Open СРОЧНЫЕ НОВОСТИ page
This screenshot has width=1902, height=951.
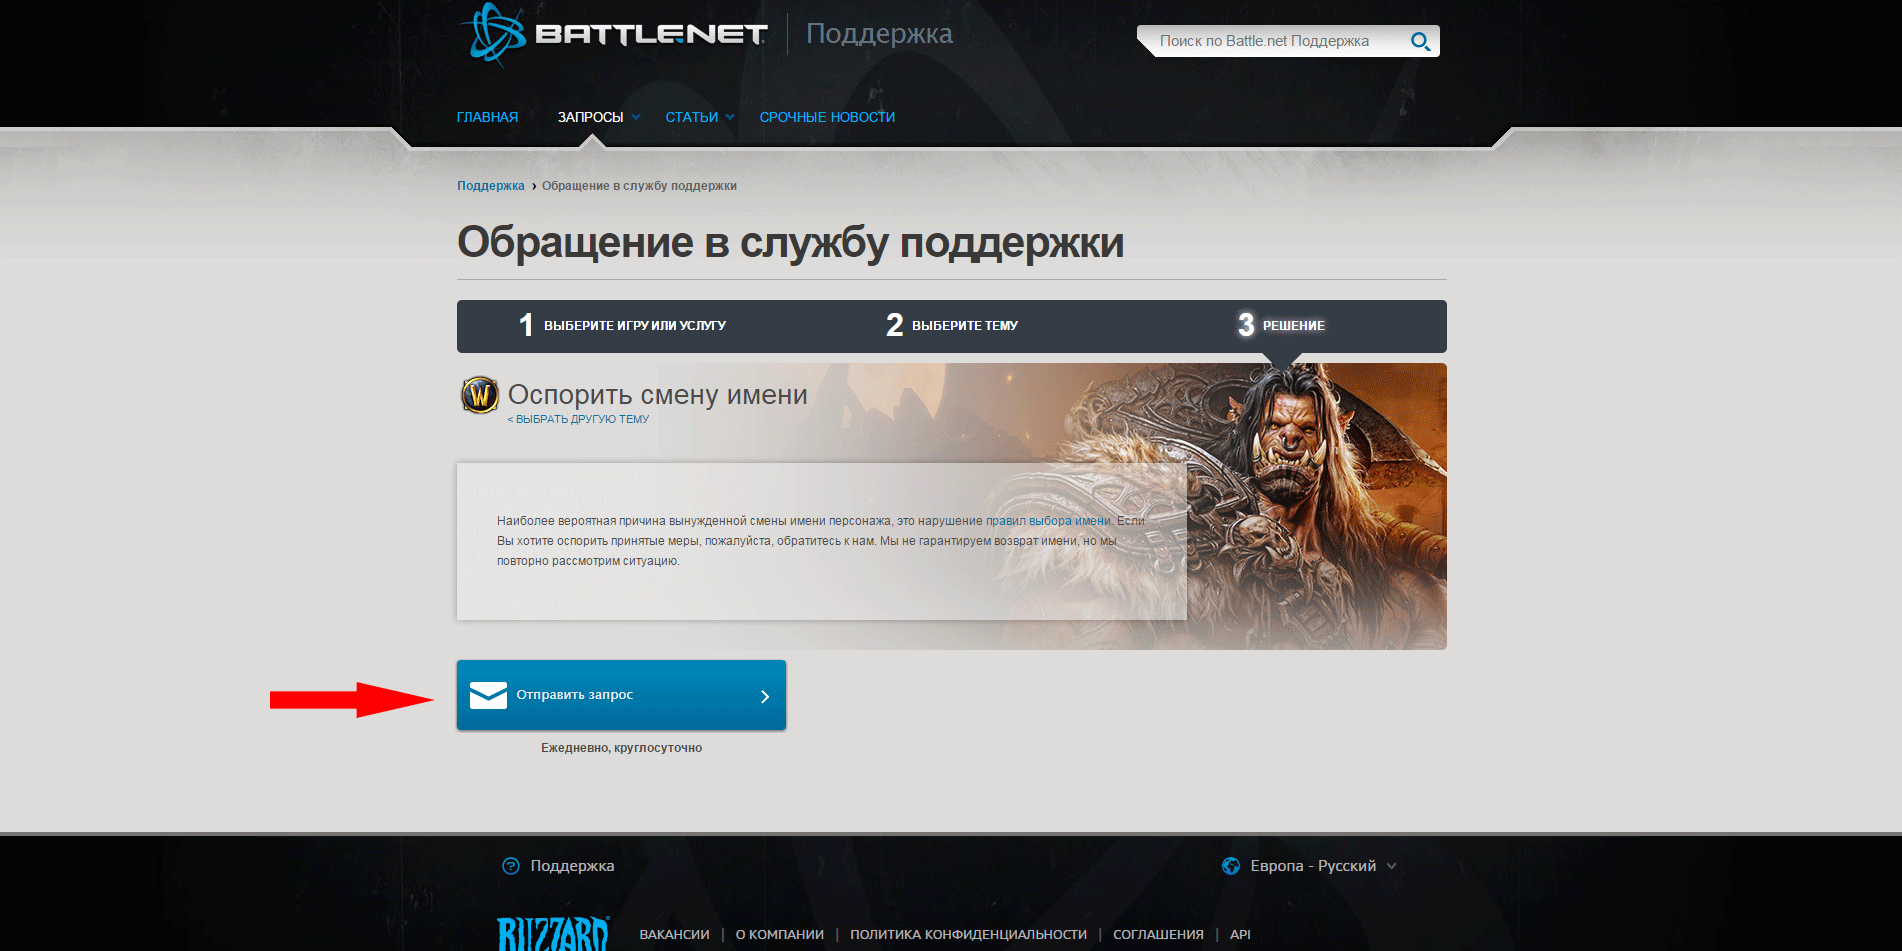[827, 117]
